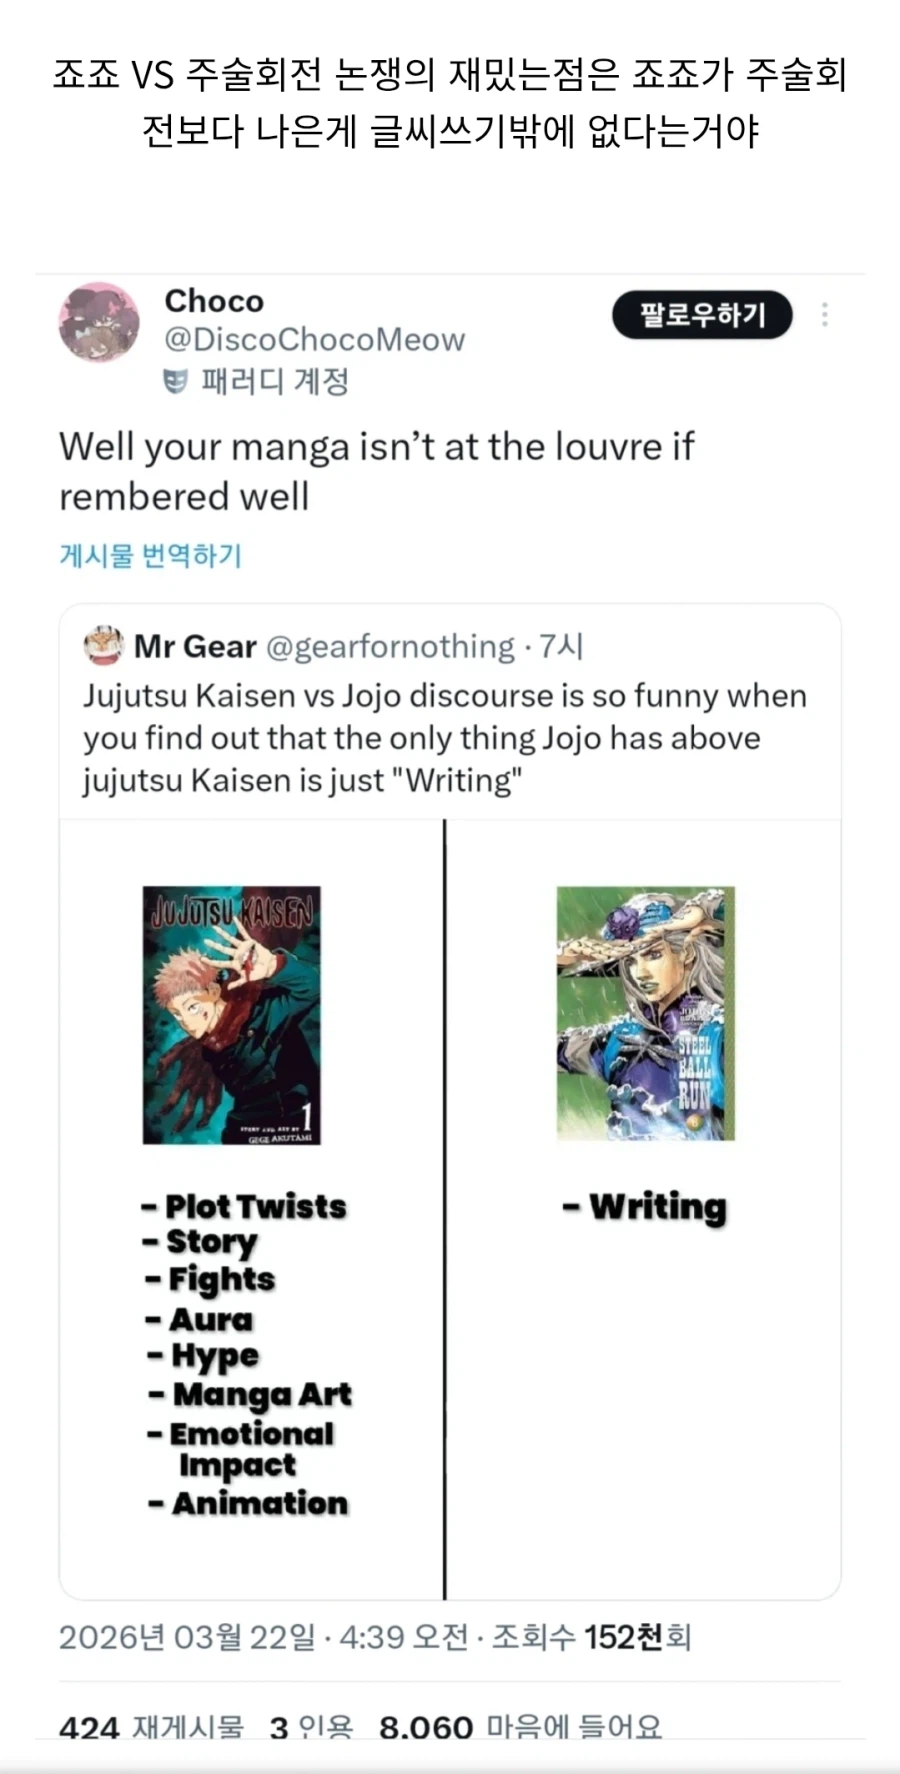Click the quoted Jujutsu Kaisen vs Jojo text
Viewport: 900px width, 1774px height.
pos(444,738)
